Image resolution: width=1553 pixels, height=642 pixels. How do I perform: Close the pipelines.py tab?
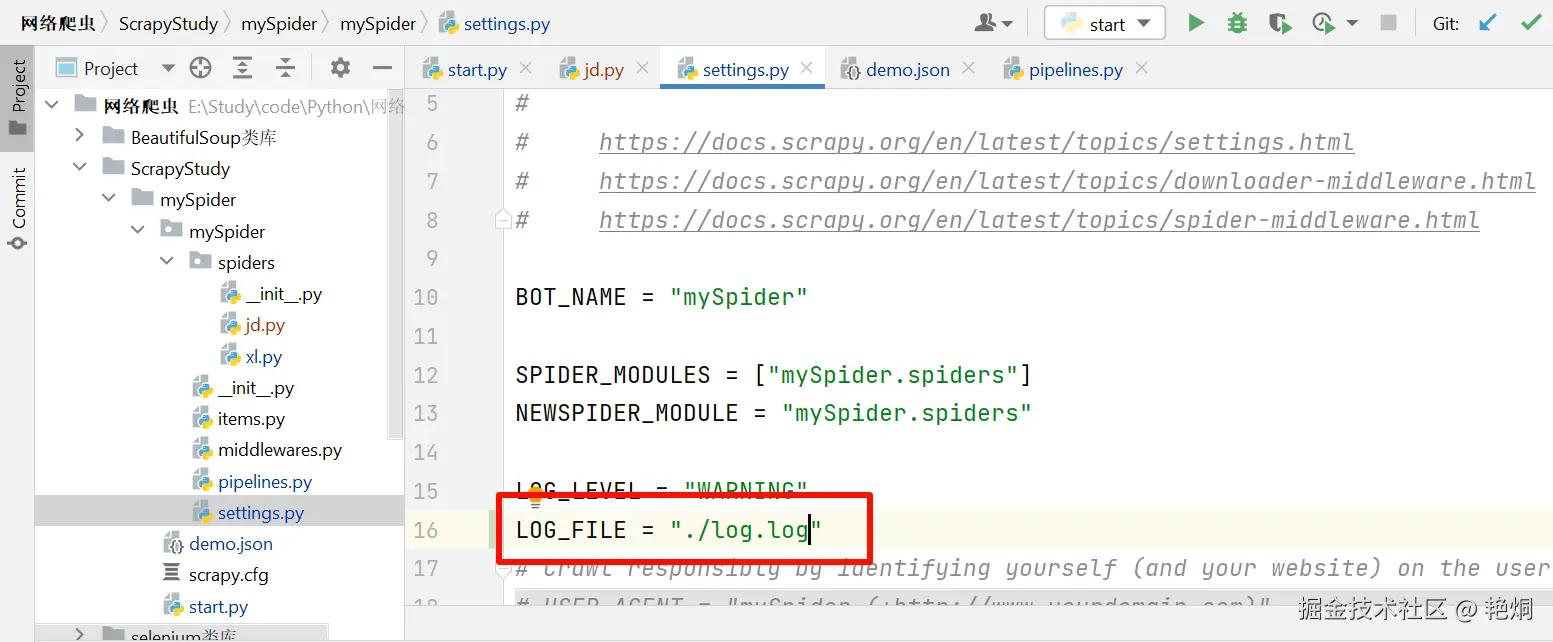point(1141,69)
